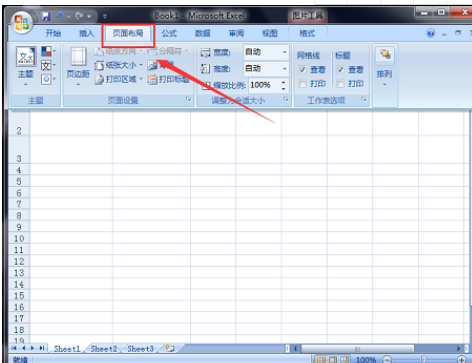Image resolution: width=472 pixels, height=363 pixels.
Task: Switch to 公式 Formulas tab
Action: click(169, 33)
